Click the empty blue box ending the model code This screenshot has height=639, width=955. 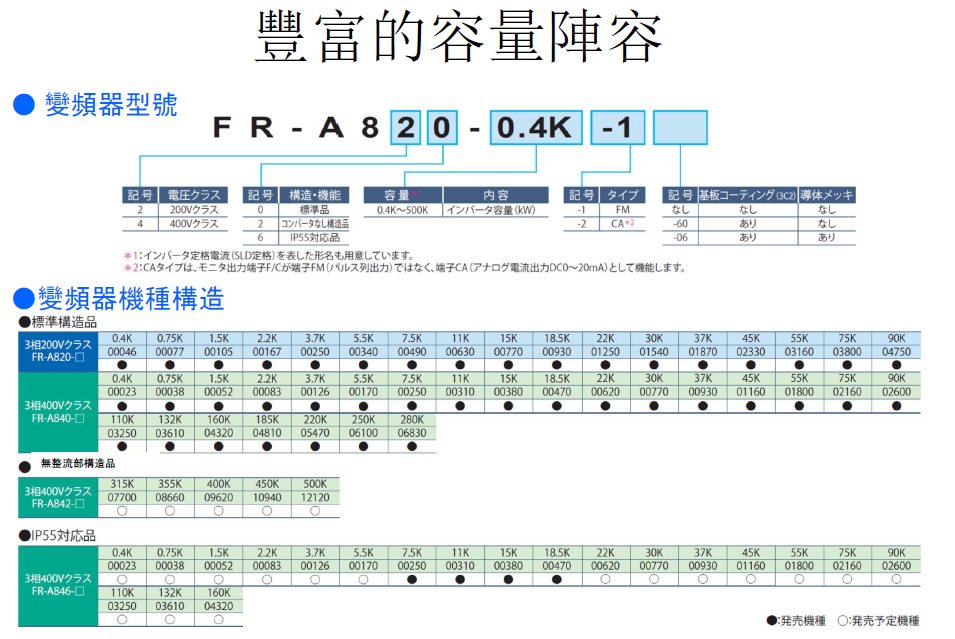click(x=680, y=128)
